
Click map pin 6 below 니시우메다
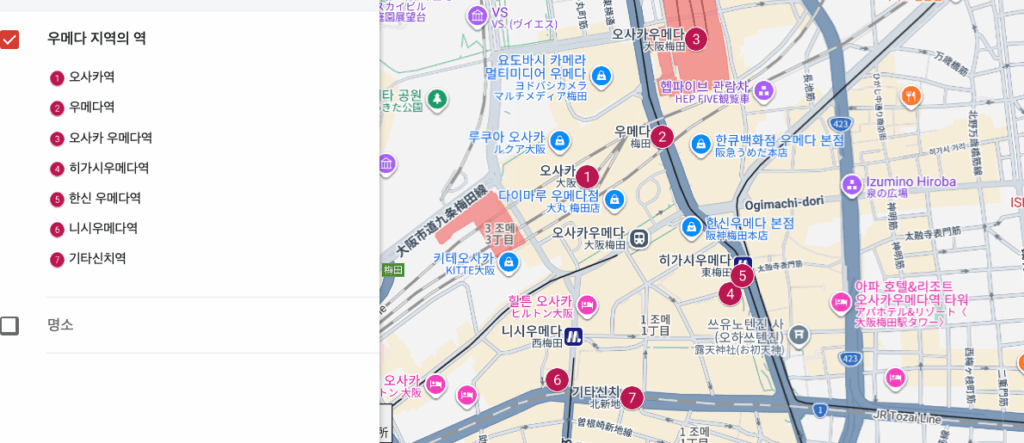pyautogui.click(x=557, y=380)
